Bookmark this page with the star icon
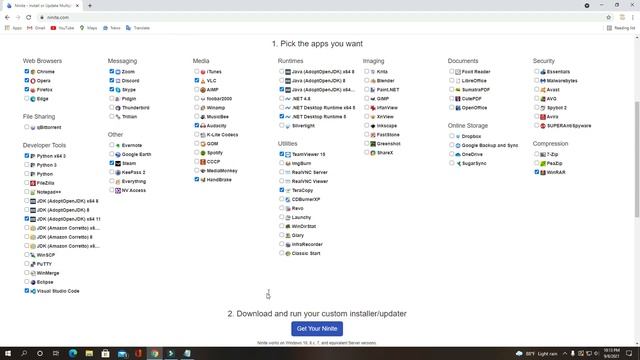 tap(609, 17)
